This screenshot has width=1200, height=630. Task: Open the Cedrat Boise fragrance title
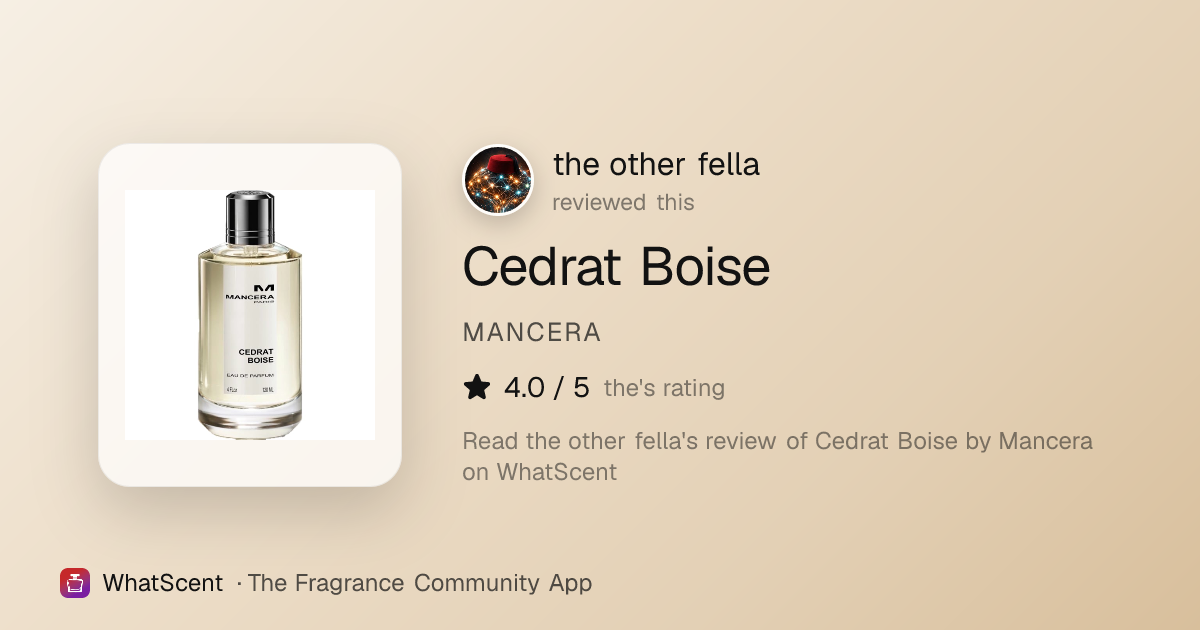tap(616, 267)
